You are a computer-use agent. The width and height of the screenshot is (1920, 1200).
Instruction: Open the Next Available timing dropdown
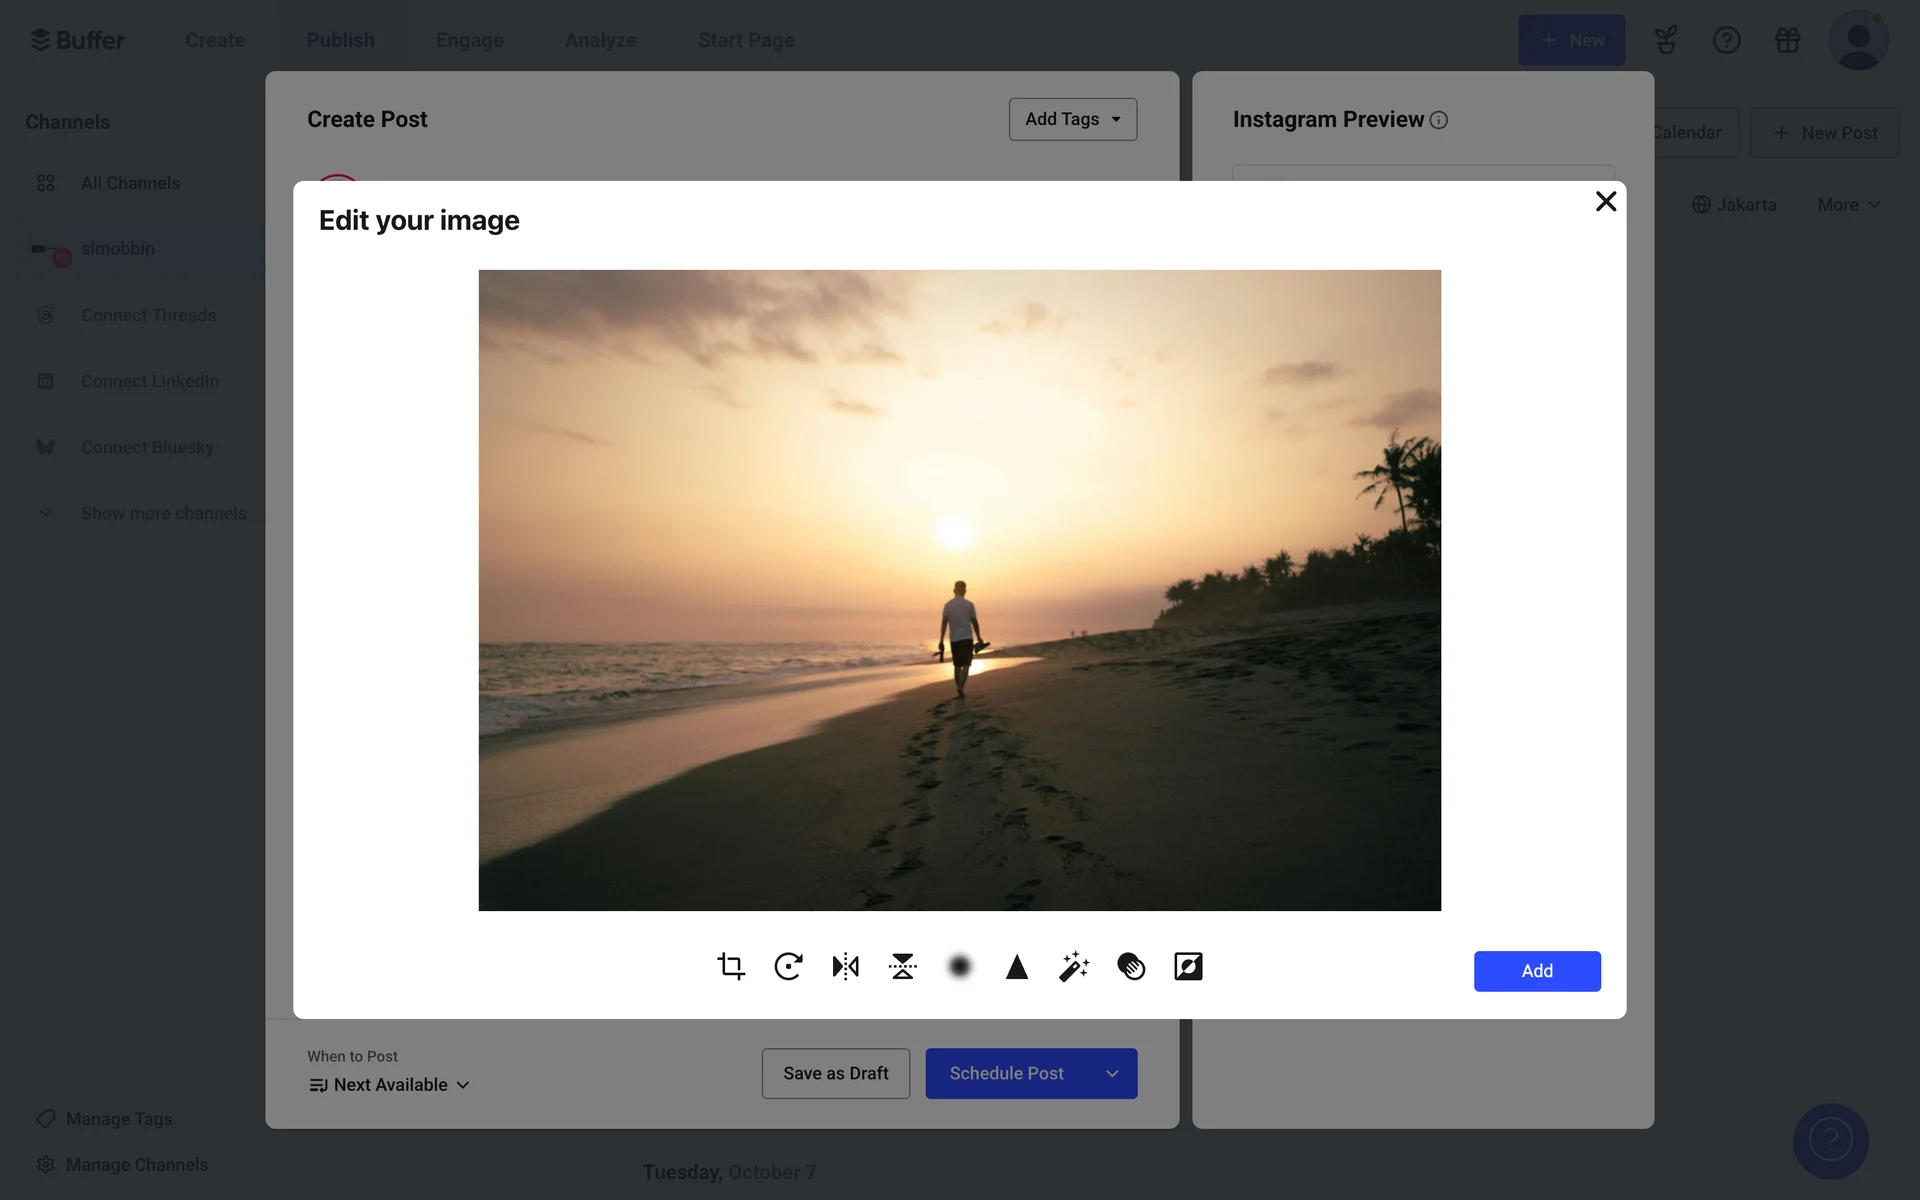390,1085
